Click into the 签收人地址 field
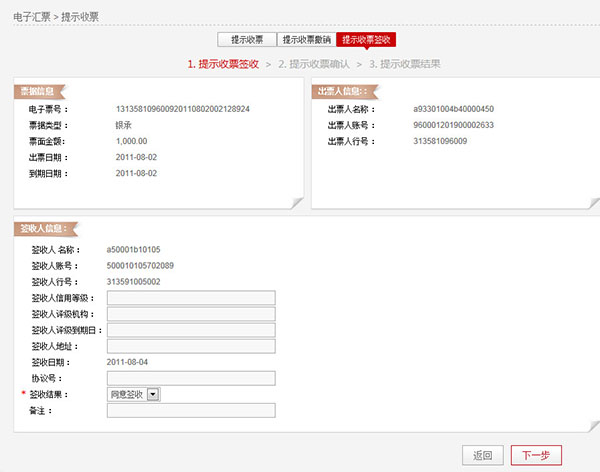Image resolution: width=600 pixels, height=472 pixels. [191, 346]
